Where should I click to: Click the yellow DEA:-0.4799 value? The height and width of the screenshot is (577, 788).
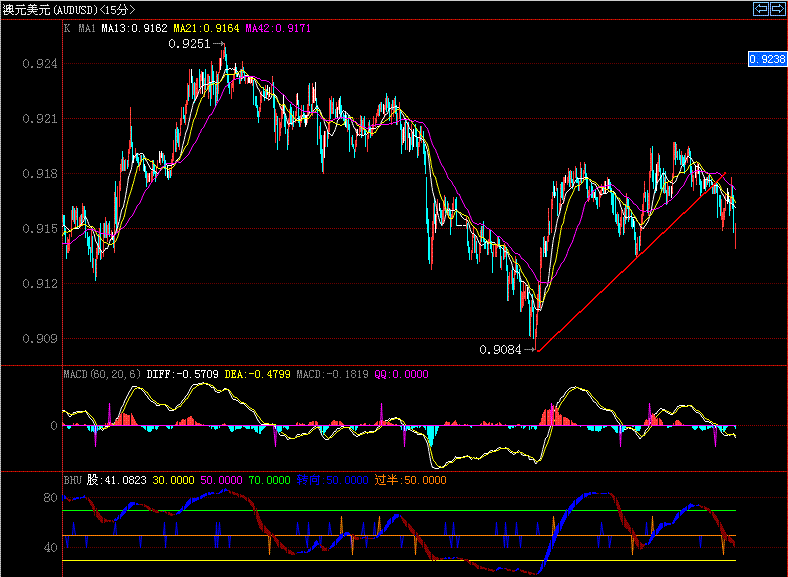point(257,374)
